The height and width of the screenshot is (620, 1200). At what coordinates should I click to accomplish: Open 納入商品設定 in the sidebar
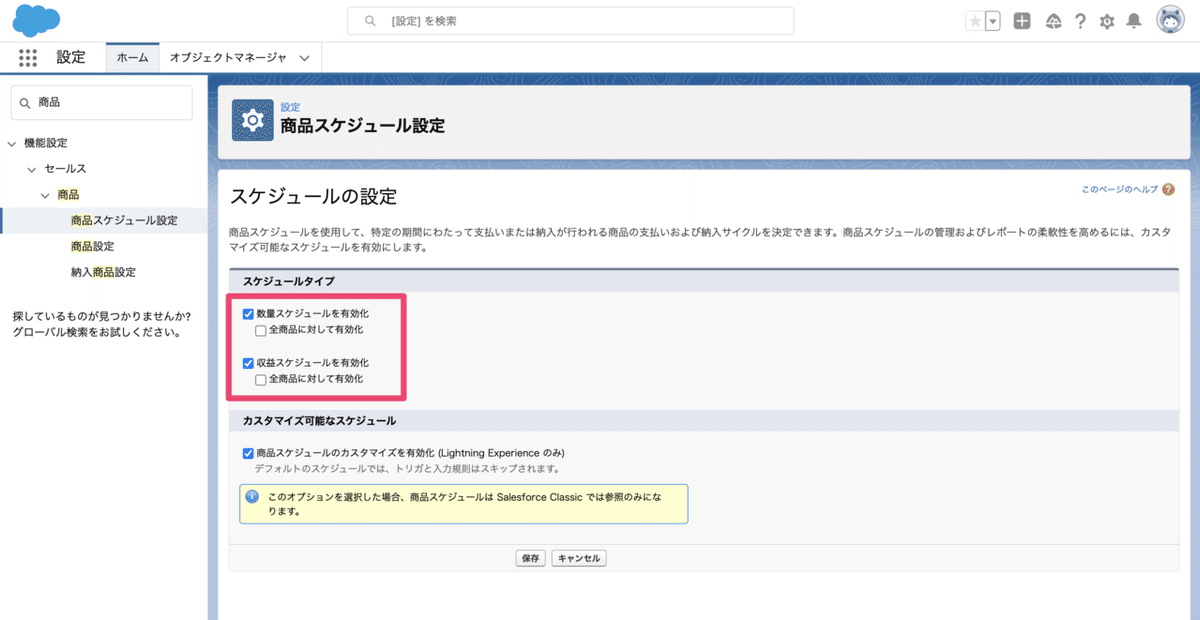coord(103,272)
